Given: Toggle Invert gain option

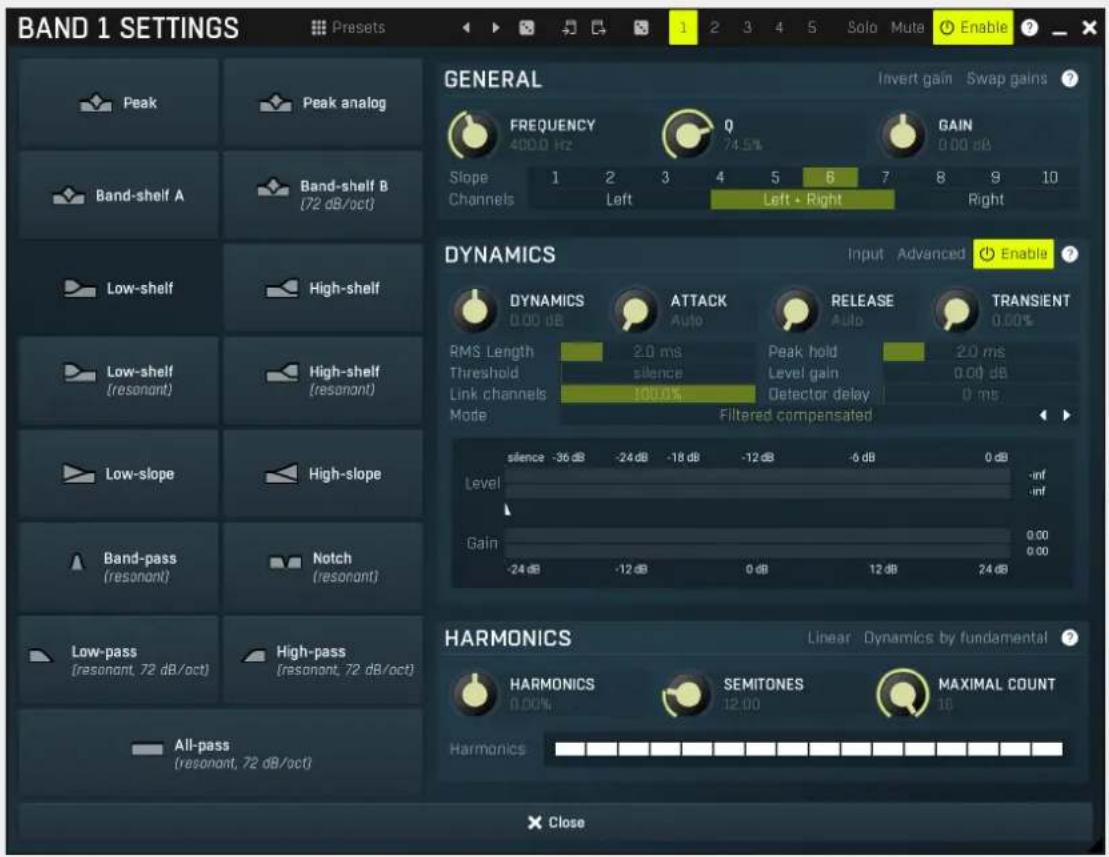Looking at the screenshot, I should point(915,78).
